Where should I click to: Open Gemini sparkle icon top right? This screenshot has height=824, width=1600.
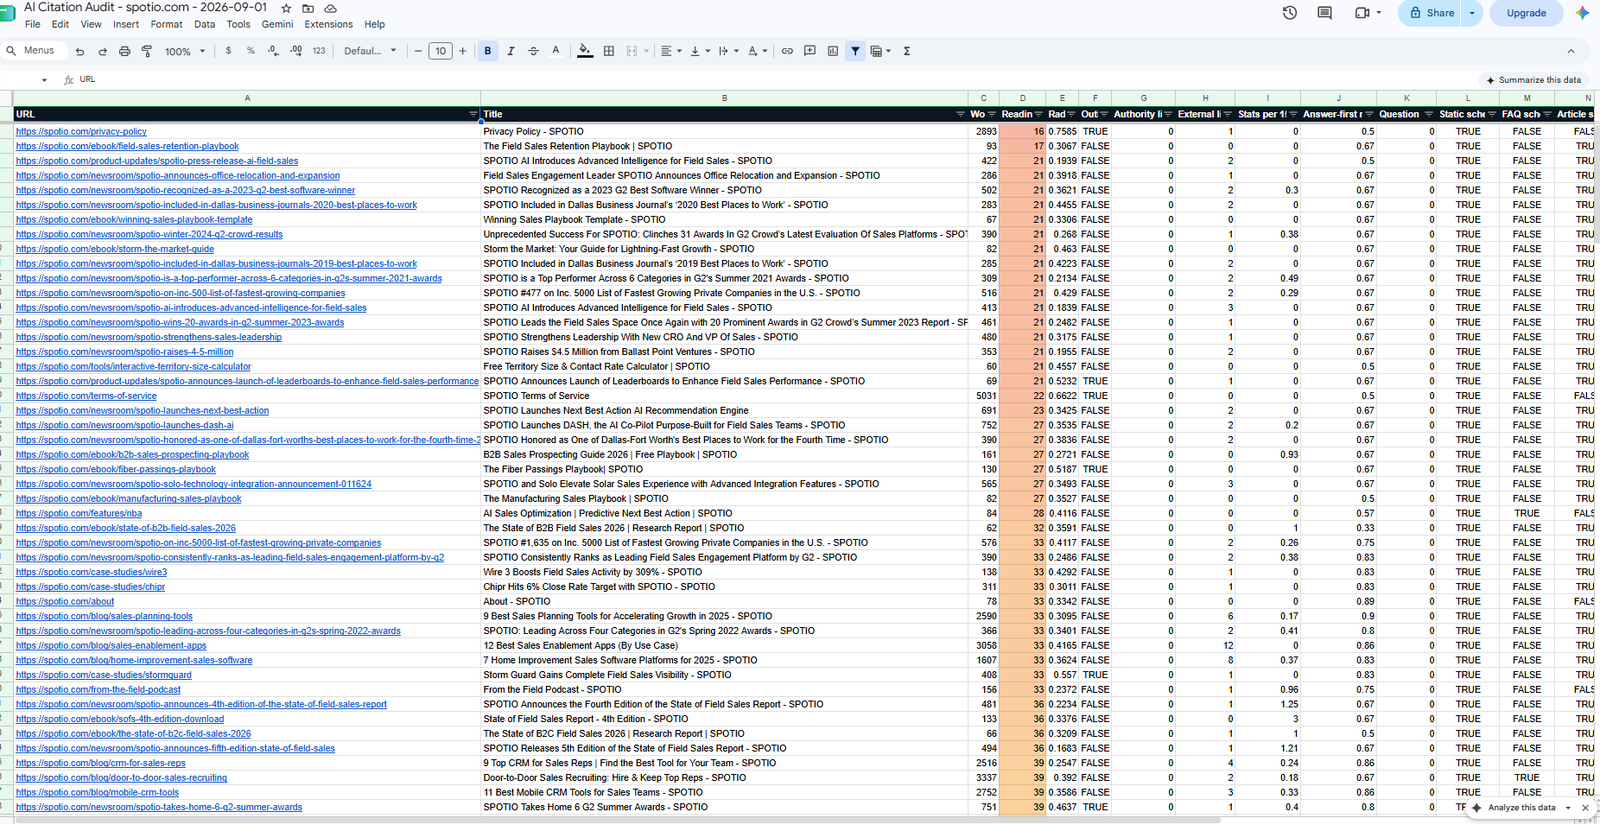1582,13
